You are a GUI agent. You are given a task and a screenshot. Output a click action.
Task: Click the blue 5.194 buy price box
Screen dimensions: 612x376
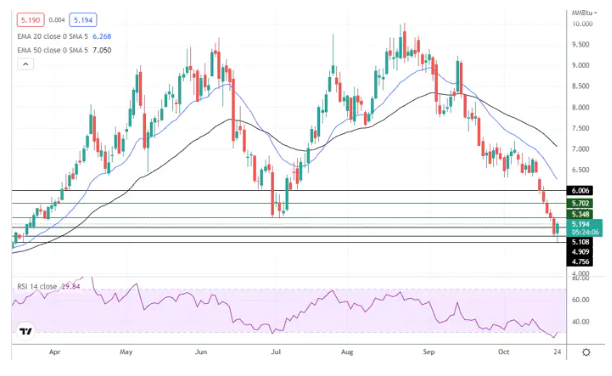click(x=83, y=20)
